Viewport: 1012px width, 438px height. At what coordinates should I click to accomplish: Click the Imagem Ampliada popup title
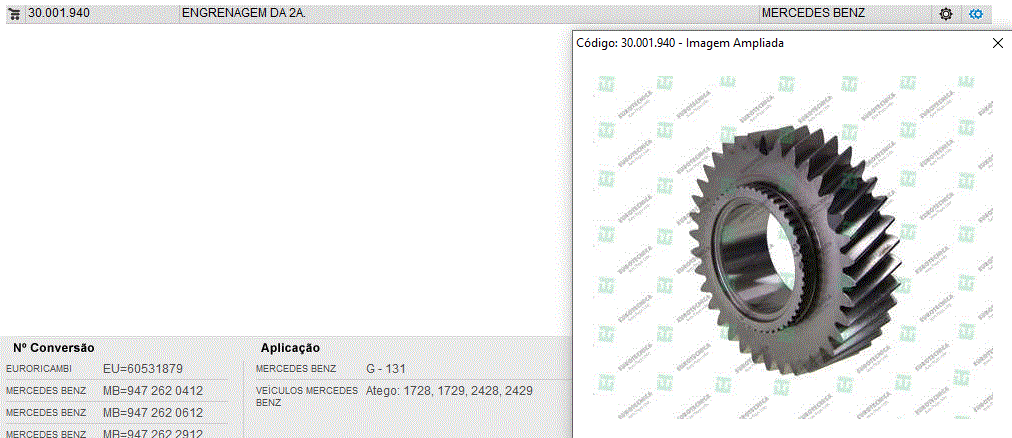[x=680, y=44]
